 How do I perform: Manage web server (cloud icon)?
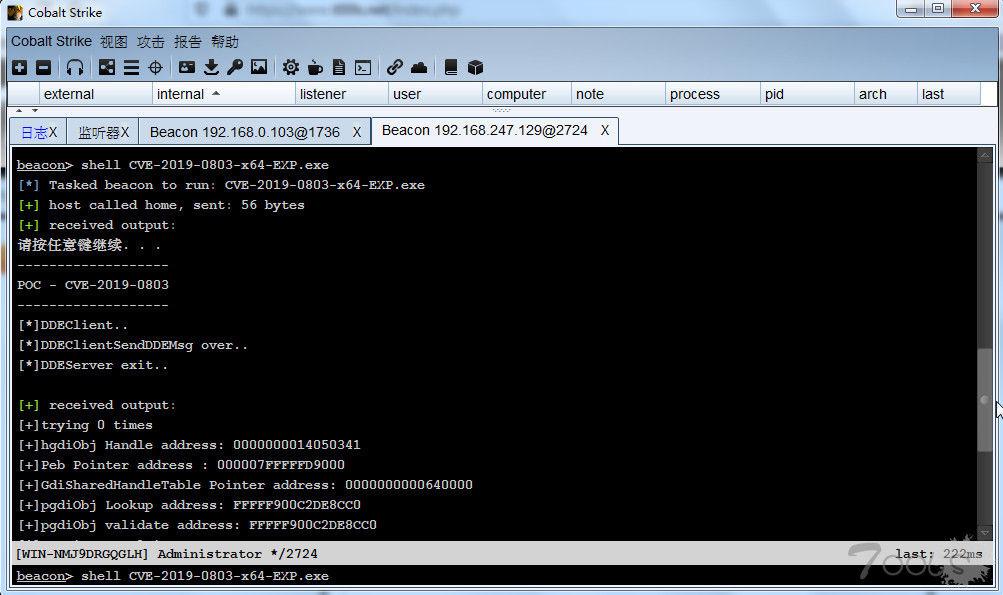(x=419, y=67)
